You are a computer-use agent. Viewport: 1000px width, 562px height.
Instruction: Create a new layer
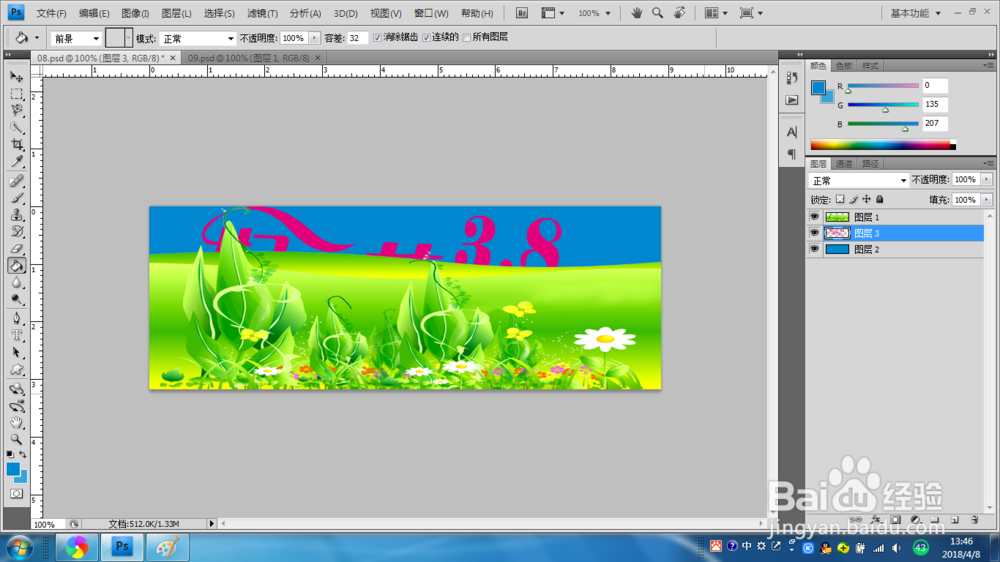pos(955,520)
